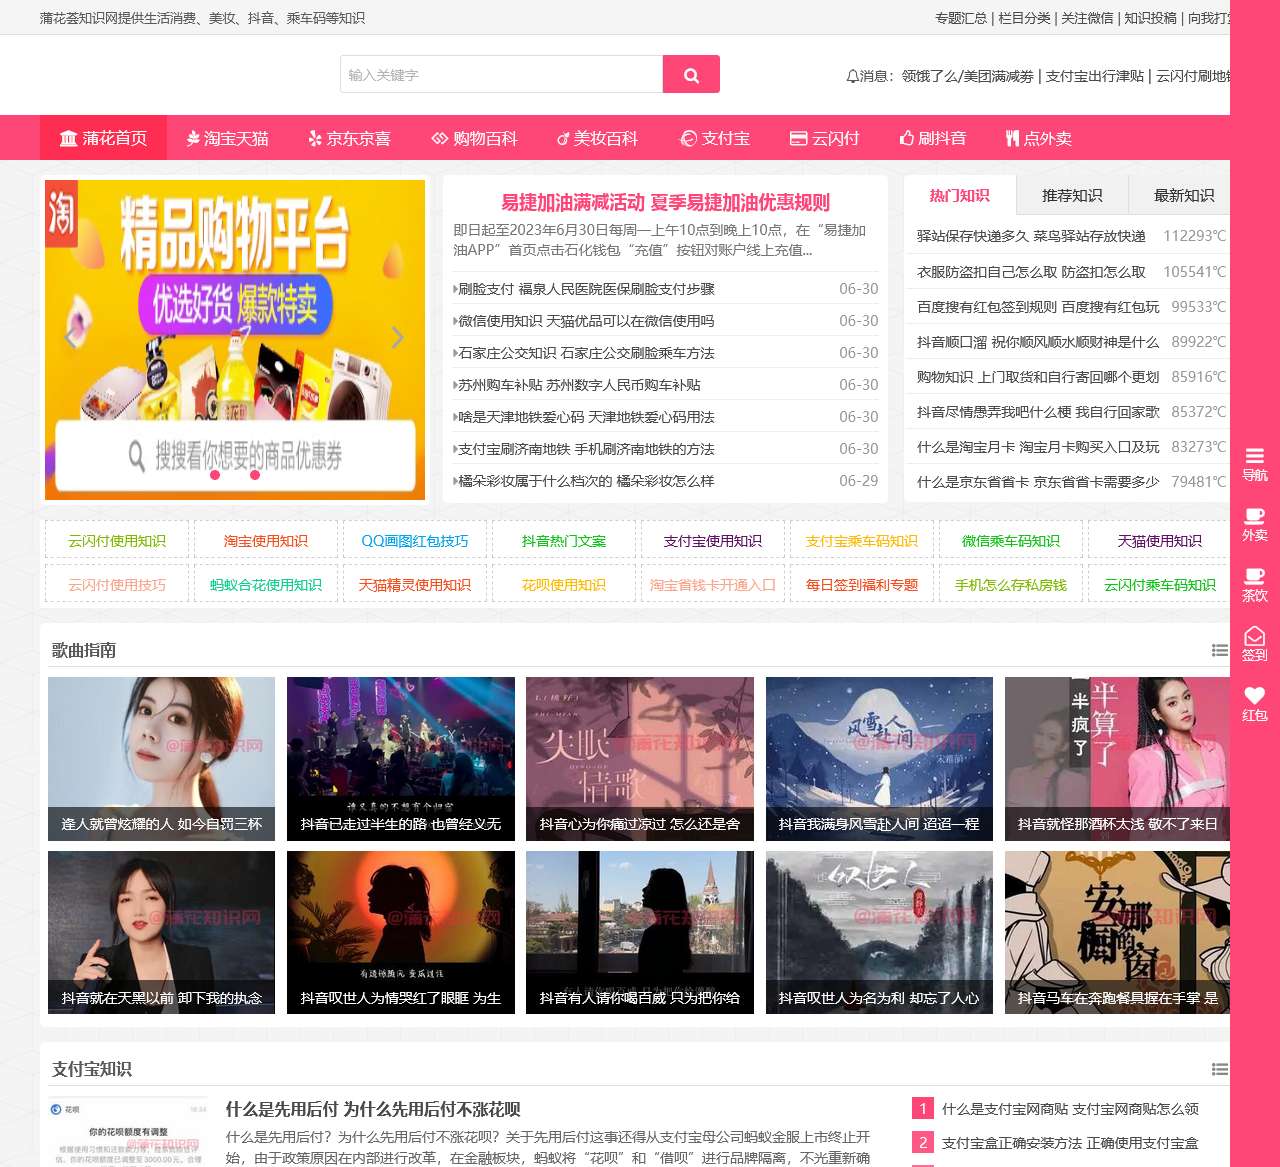The height and width of the screenshot is (1167, 1280).
Task: Open article 什么是先用后付 为什么先用后付不涨花呗
Action: [x=373, y=1109]
